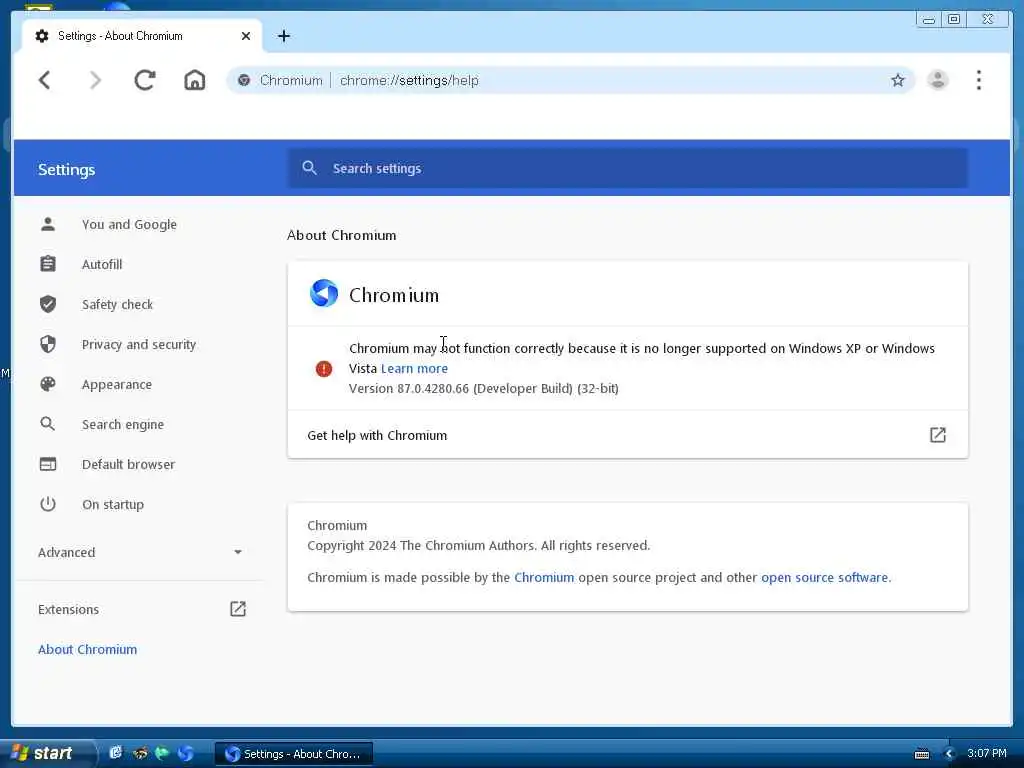
Task: Expand hidden system tray icons arrow
Action: click(950, 754)
